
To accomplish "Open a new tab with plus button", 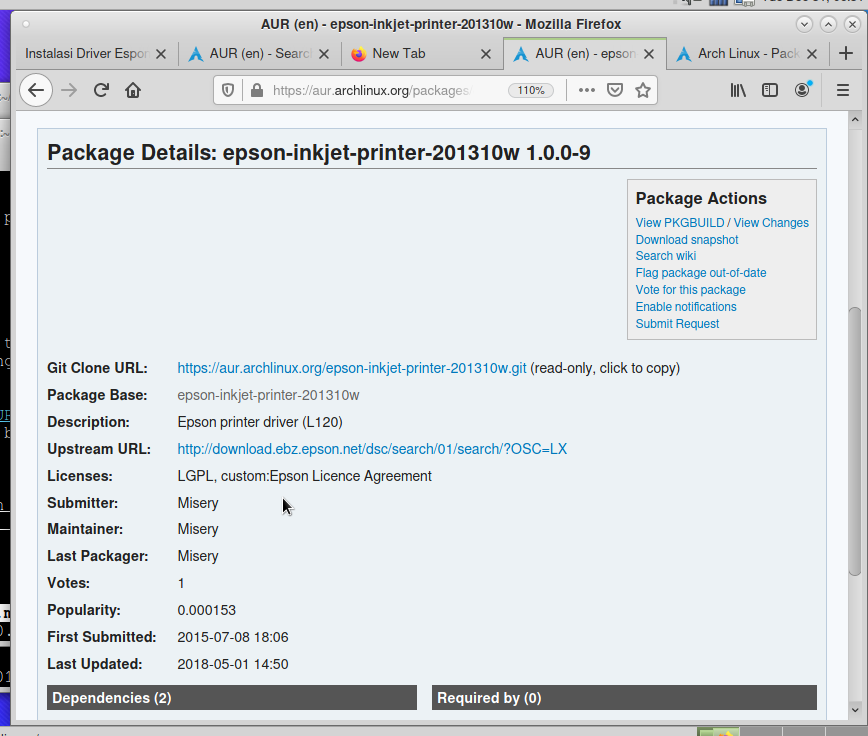I will point(846,54).
